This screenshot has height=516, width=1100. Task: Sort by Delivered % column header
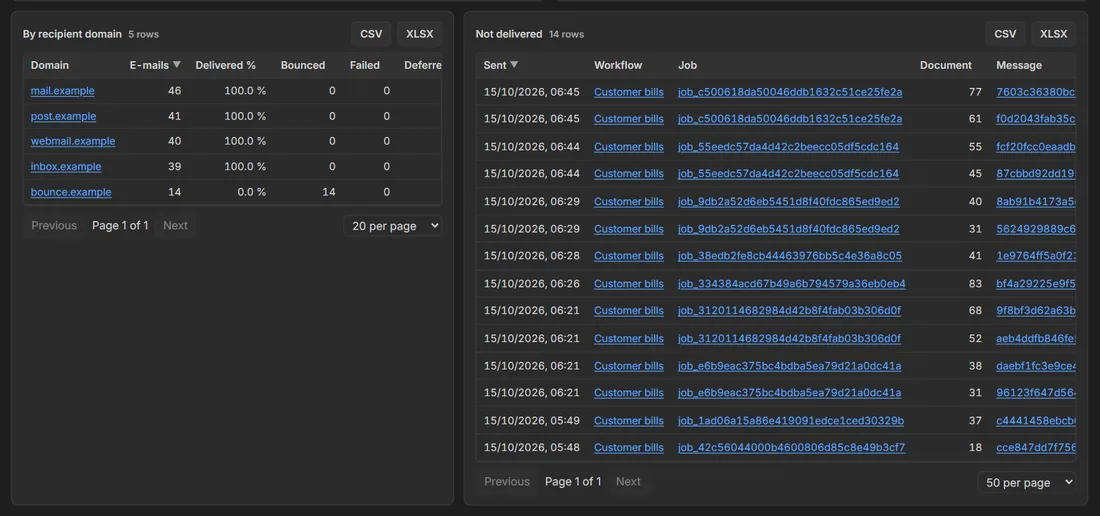(225, 65)
